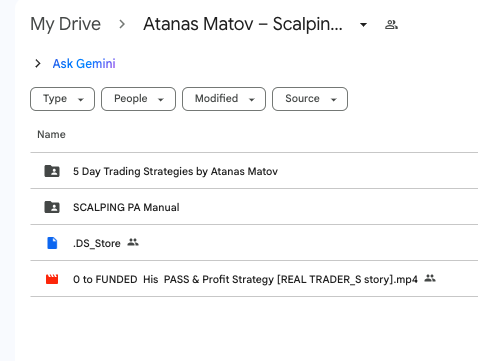Open the People filter dropdown
The image size is (478, 361).
(138, 99)
